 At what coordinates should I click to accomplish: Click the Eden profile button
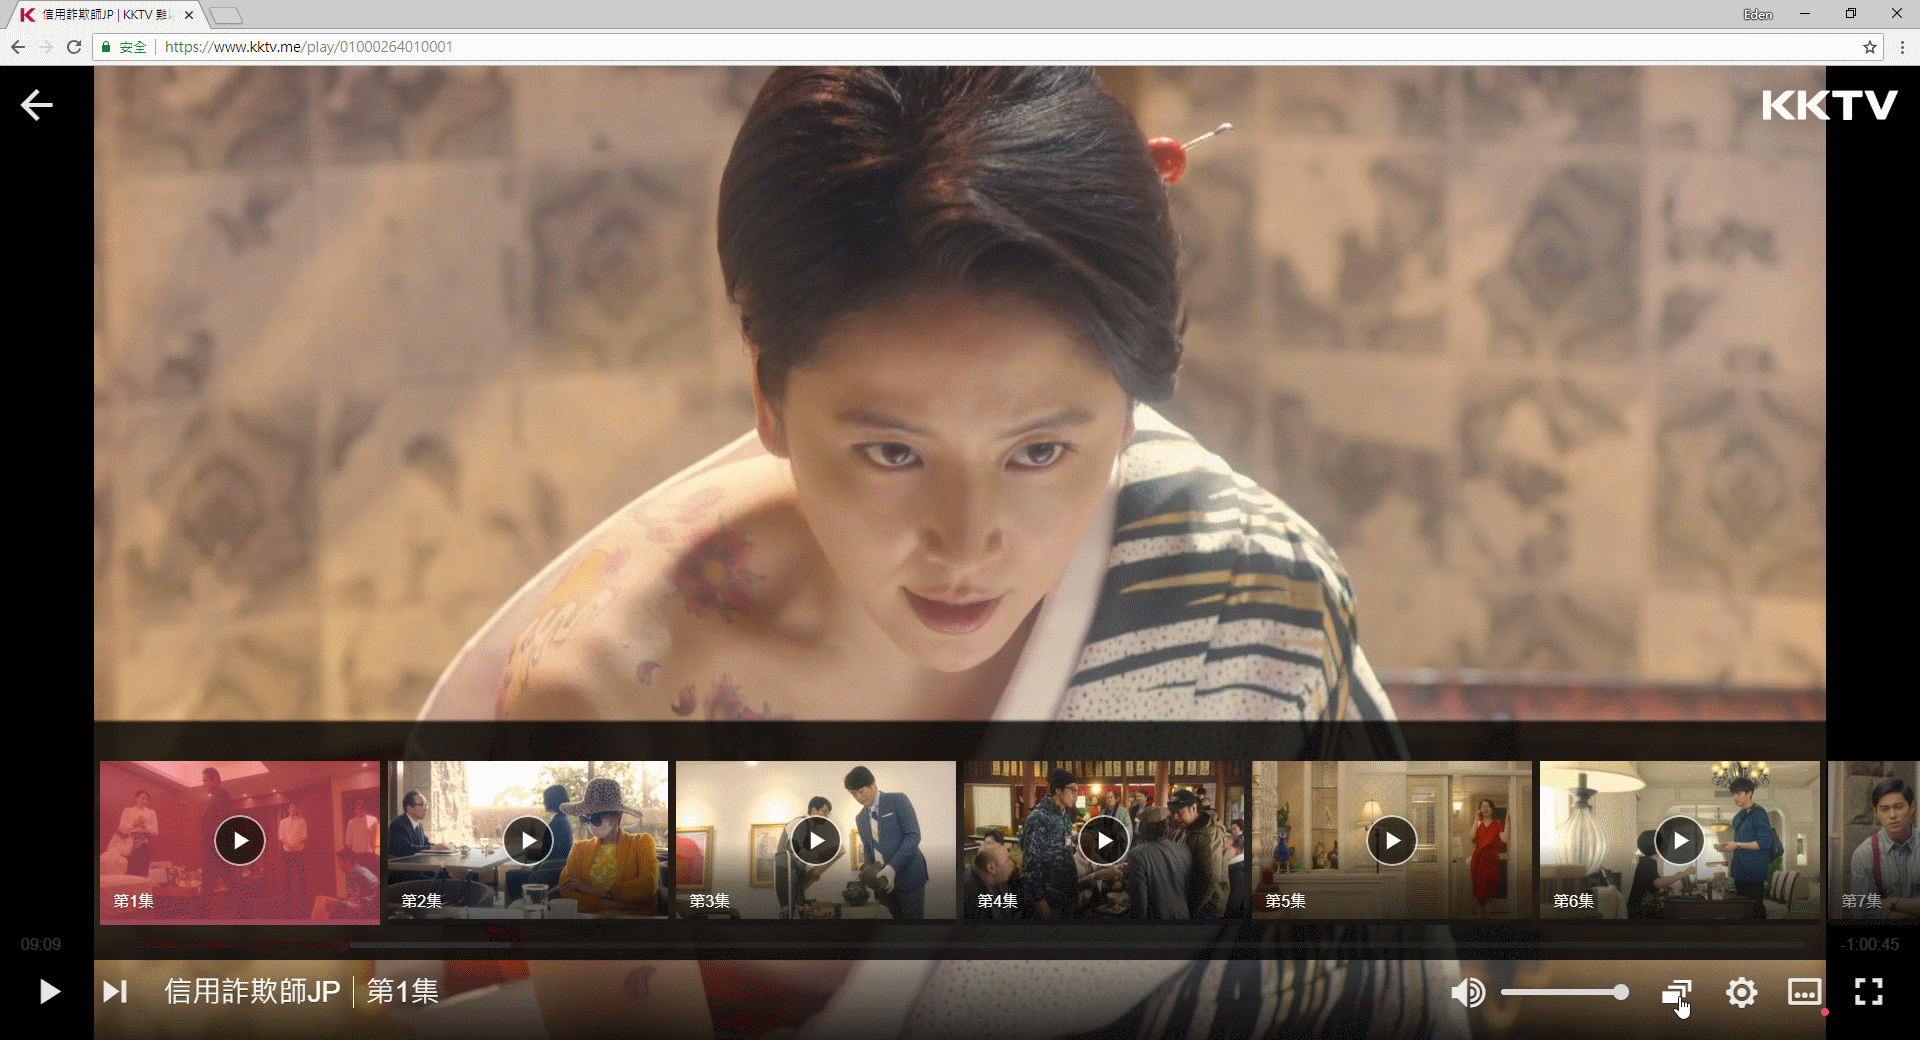[1758, 14]
